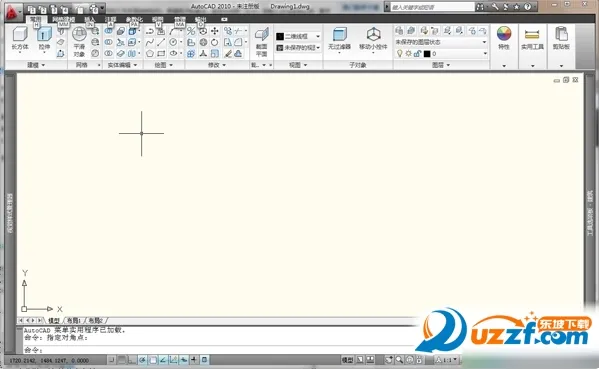Screen dimensions: 599x369
Task: Open Help with the question mark icon
Action: pyautogui.click(x=528, y=6)
